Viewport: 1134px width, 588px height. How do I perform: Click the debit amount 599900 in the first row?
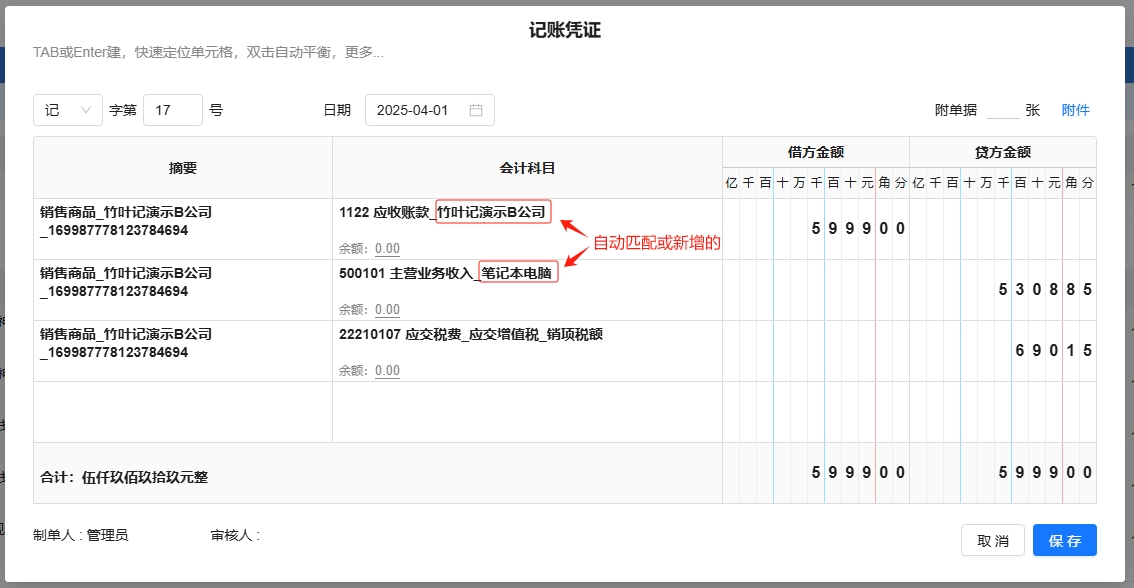[x=858, y=229]
